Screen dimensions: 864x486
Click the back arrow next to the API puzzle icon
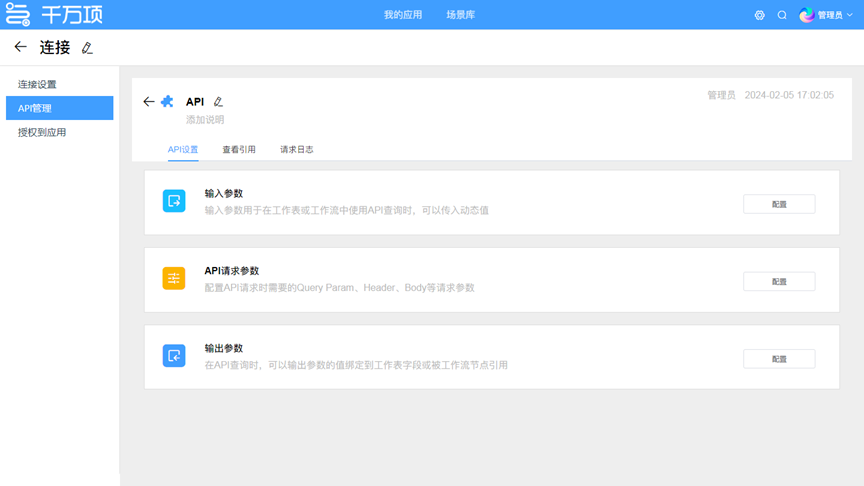(149, 101)
